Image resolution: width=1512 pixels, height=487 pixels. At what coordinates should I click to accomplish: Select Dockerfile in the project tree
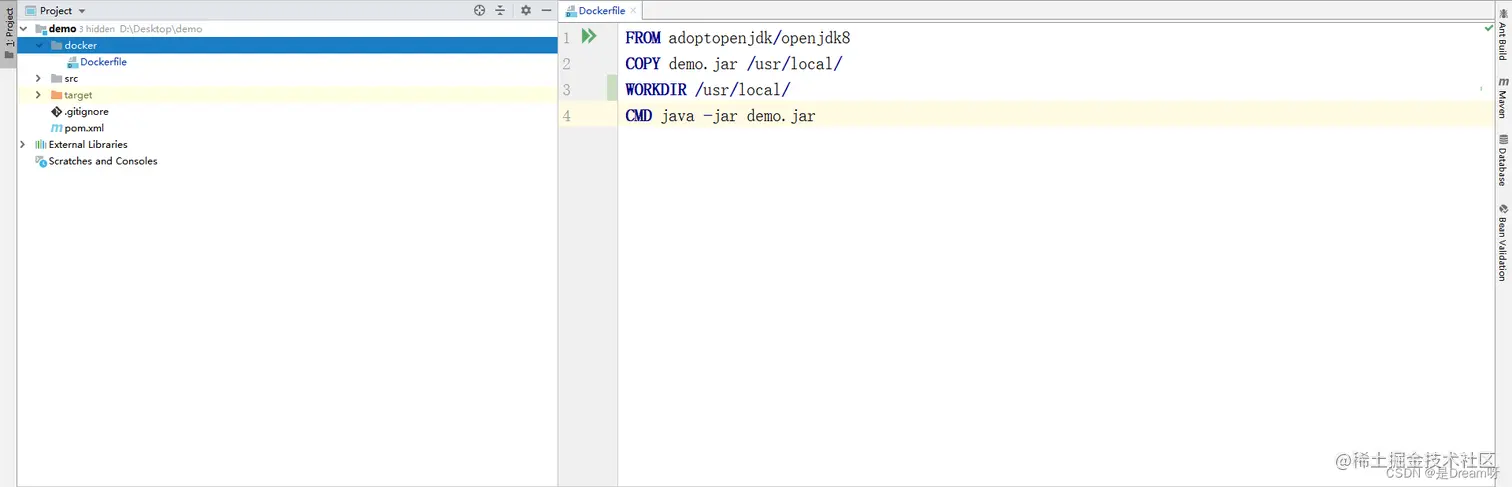pyautogui.click(x=103, y=62)
